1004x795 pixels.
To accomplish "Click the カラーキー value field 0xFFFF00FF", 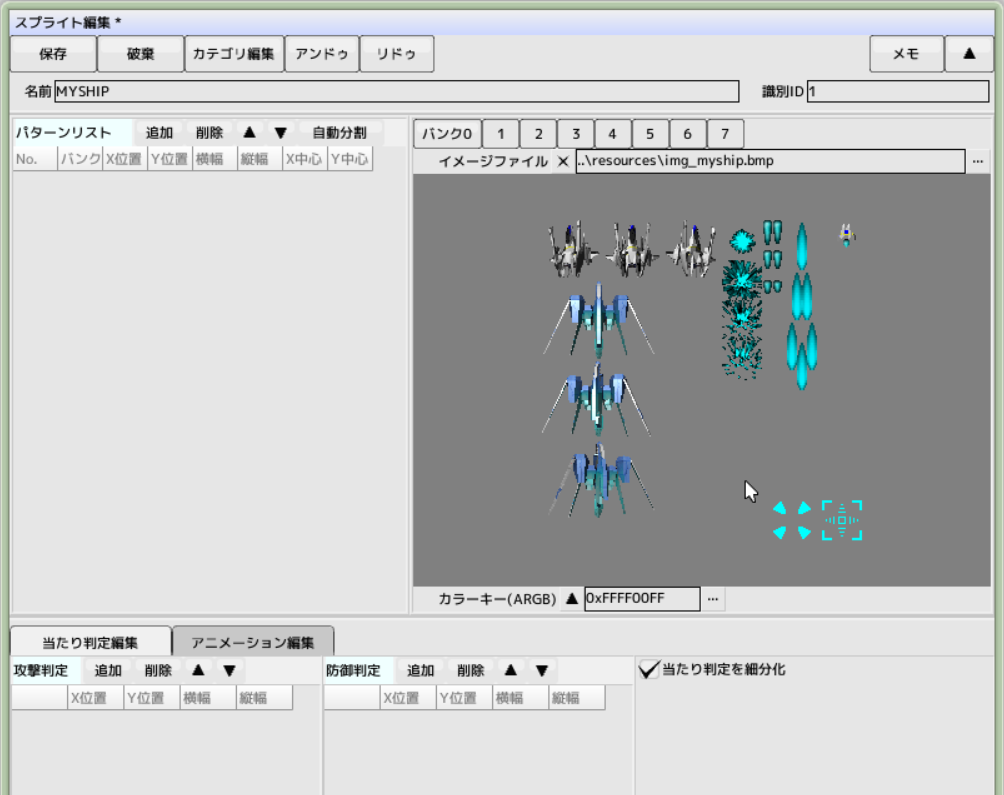I will [641, 599].
